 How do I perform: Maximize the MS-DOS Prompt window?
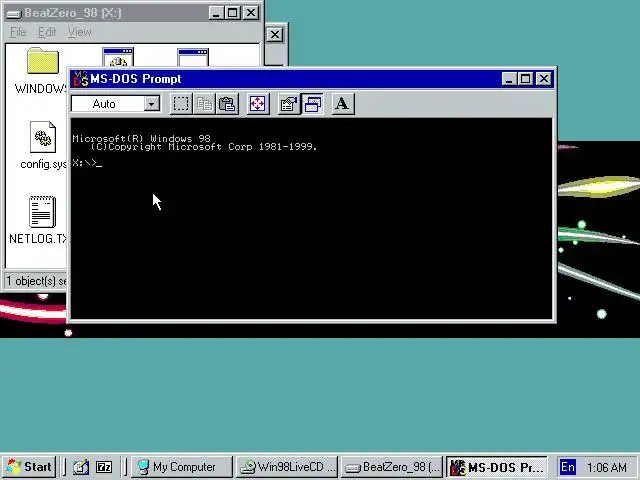click(x=525, y=78)
